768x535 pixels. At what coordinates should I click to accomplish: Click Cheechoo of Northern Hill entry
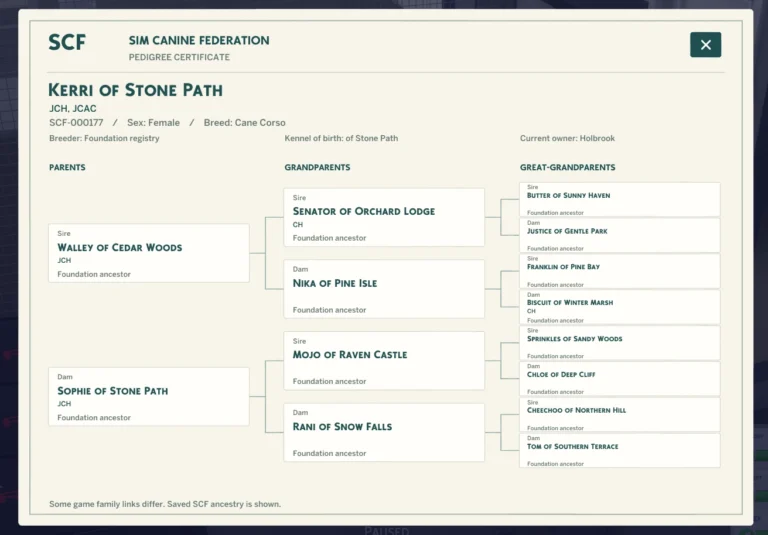pos(620,414)
